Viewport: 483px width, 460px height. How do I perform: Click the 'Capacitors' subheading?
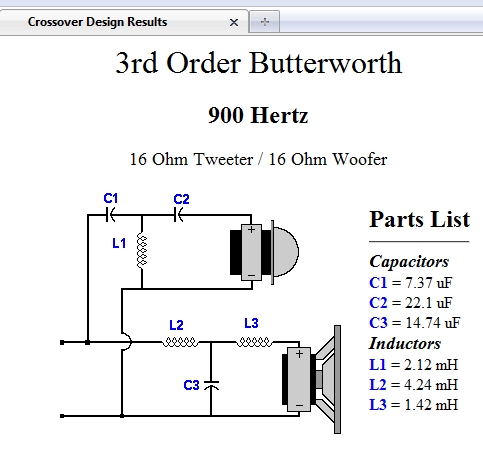click(x=409, y=262)
